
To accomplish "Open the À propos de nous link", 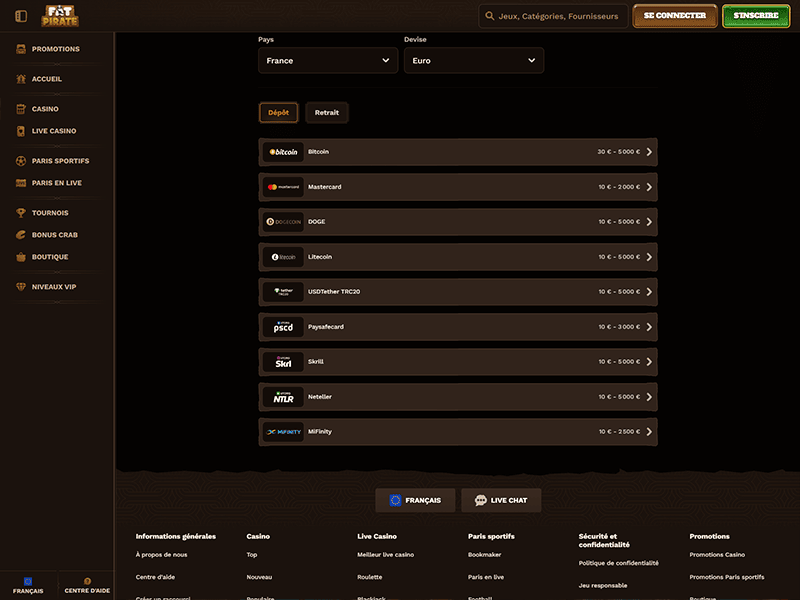I will point(161,555).
